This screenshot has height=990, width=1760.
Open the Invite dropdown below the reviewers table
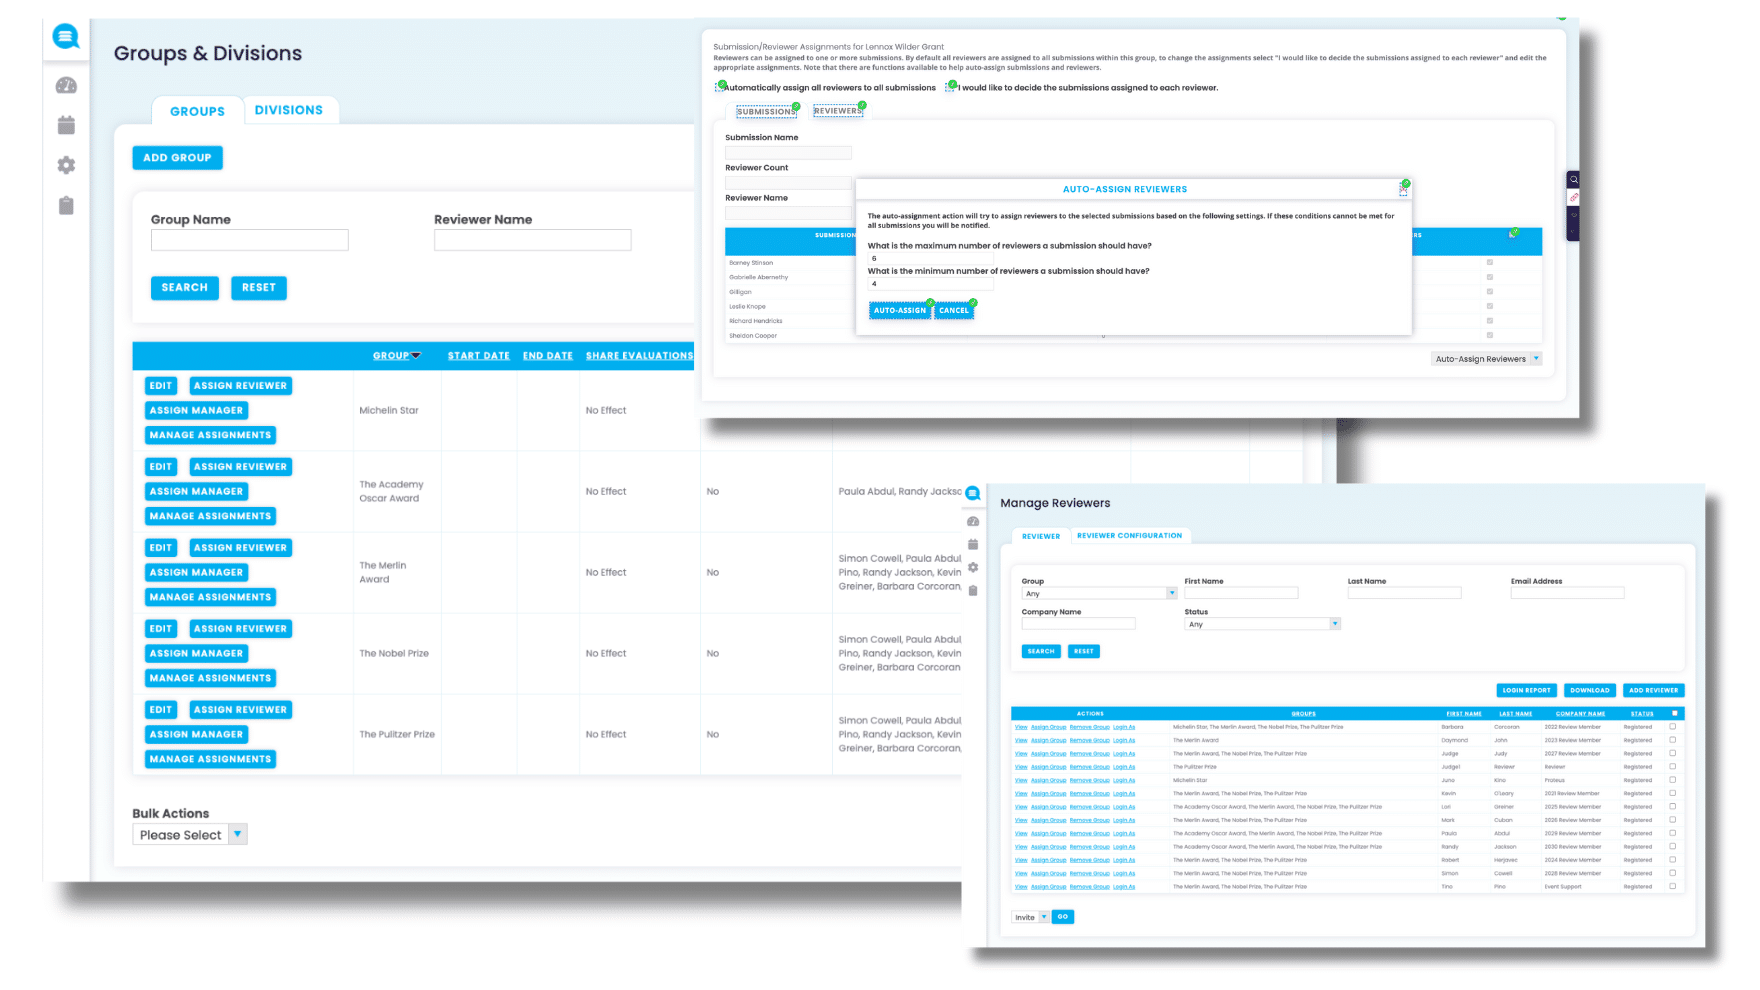(1030, 917)
